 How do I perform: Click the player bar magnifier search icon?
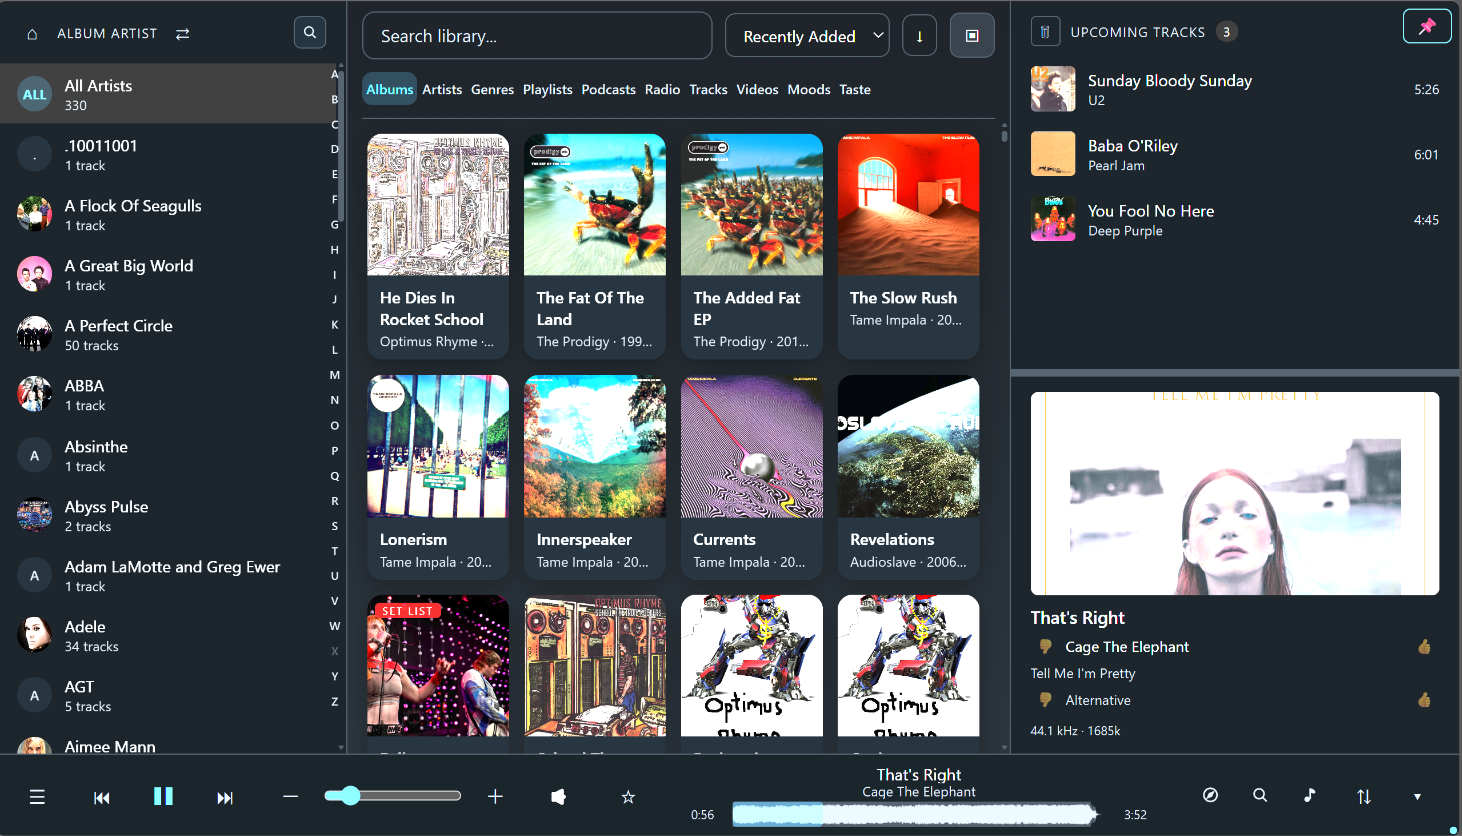tap(1260, 795)
